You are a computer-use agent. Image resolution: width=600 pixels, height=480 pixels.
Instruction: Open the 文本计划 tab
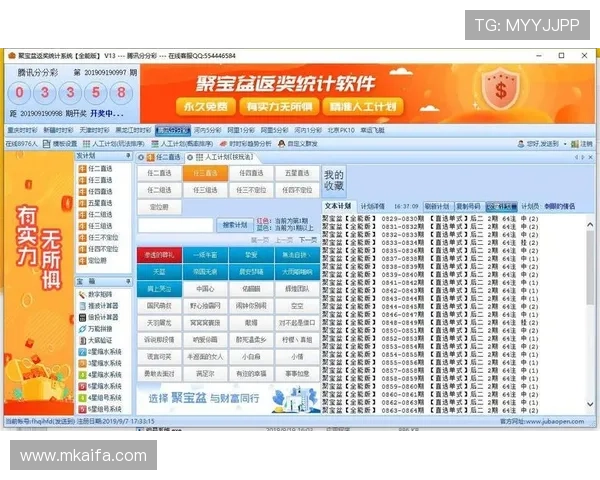pyautogui.click(x=338, y=206)
